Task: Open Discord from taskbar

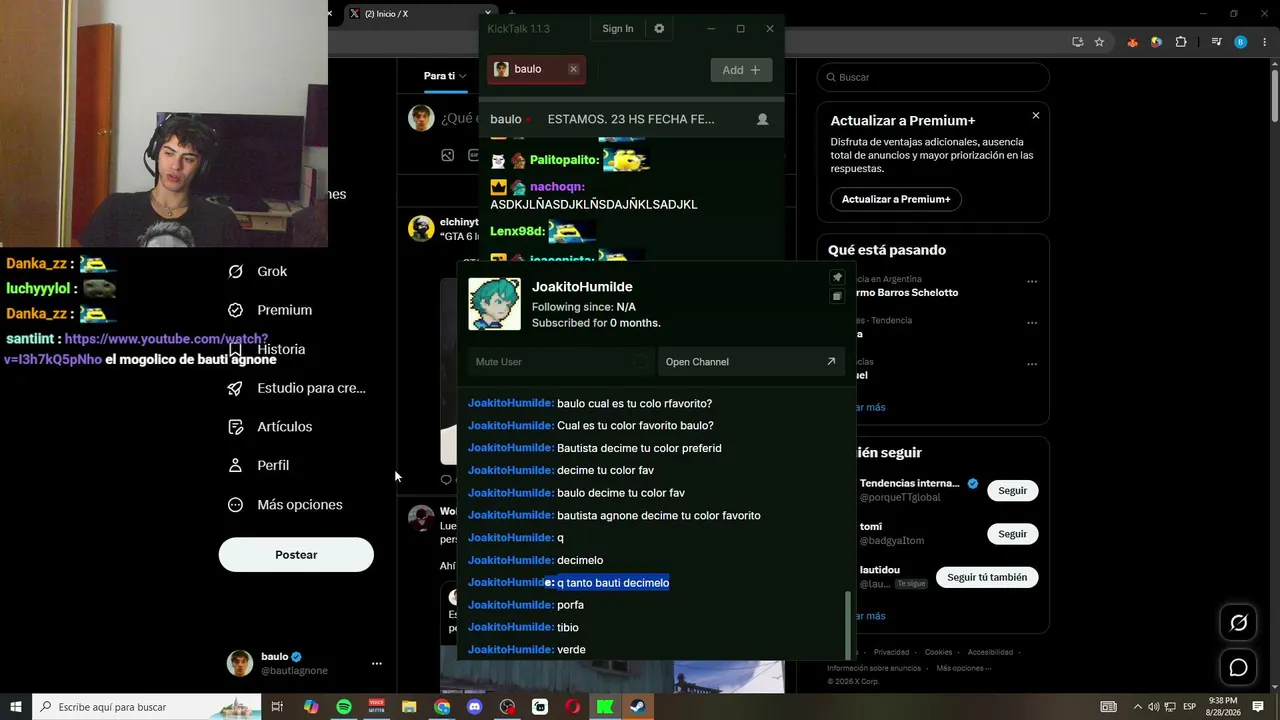Action: click(475, 707)
